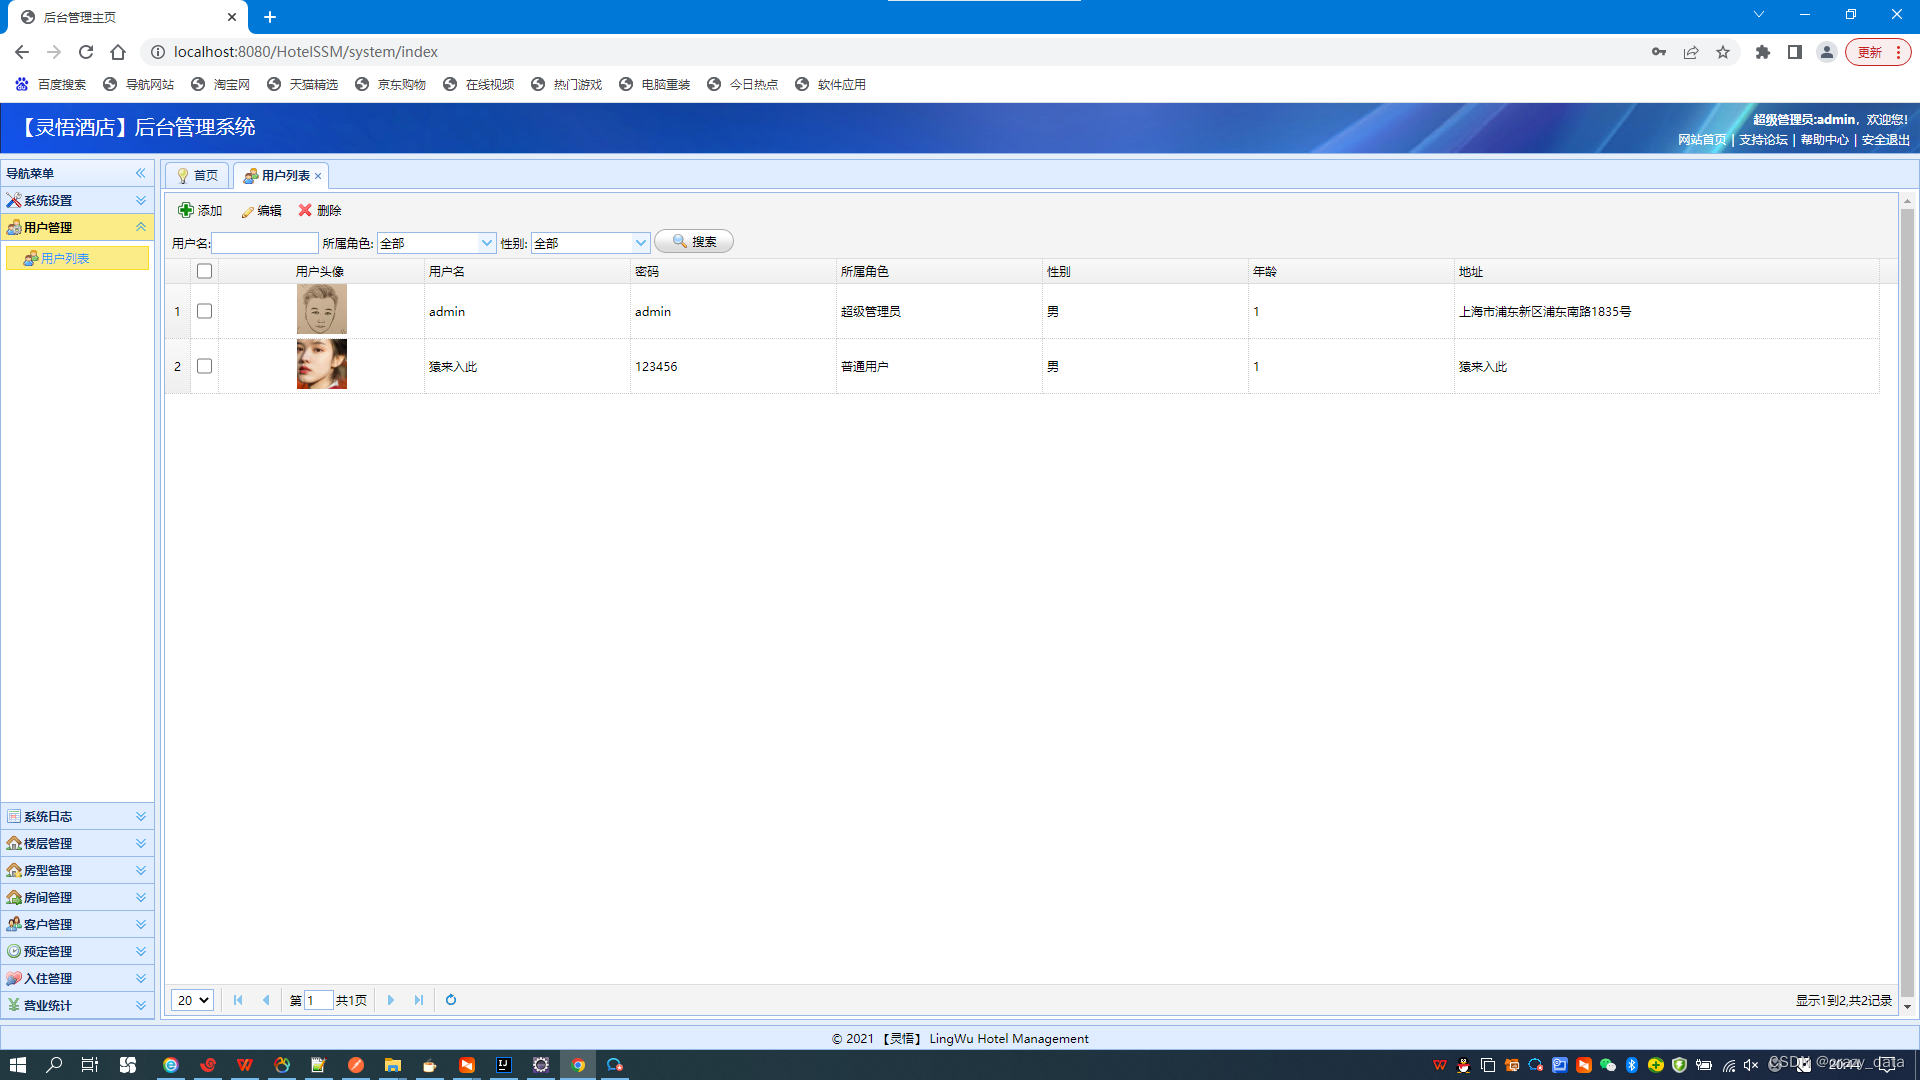Viewport: 1920px width, 1080px height.
Task: Go to the next page arrow
Action: pyautogui.click(x=391, y=1000)
